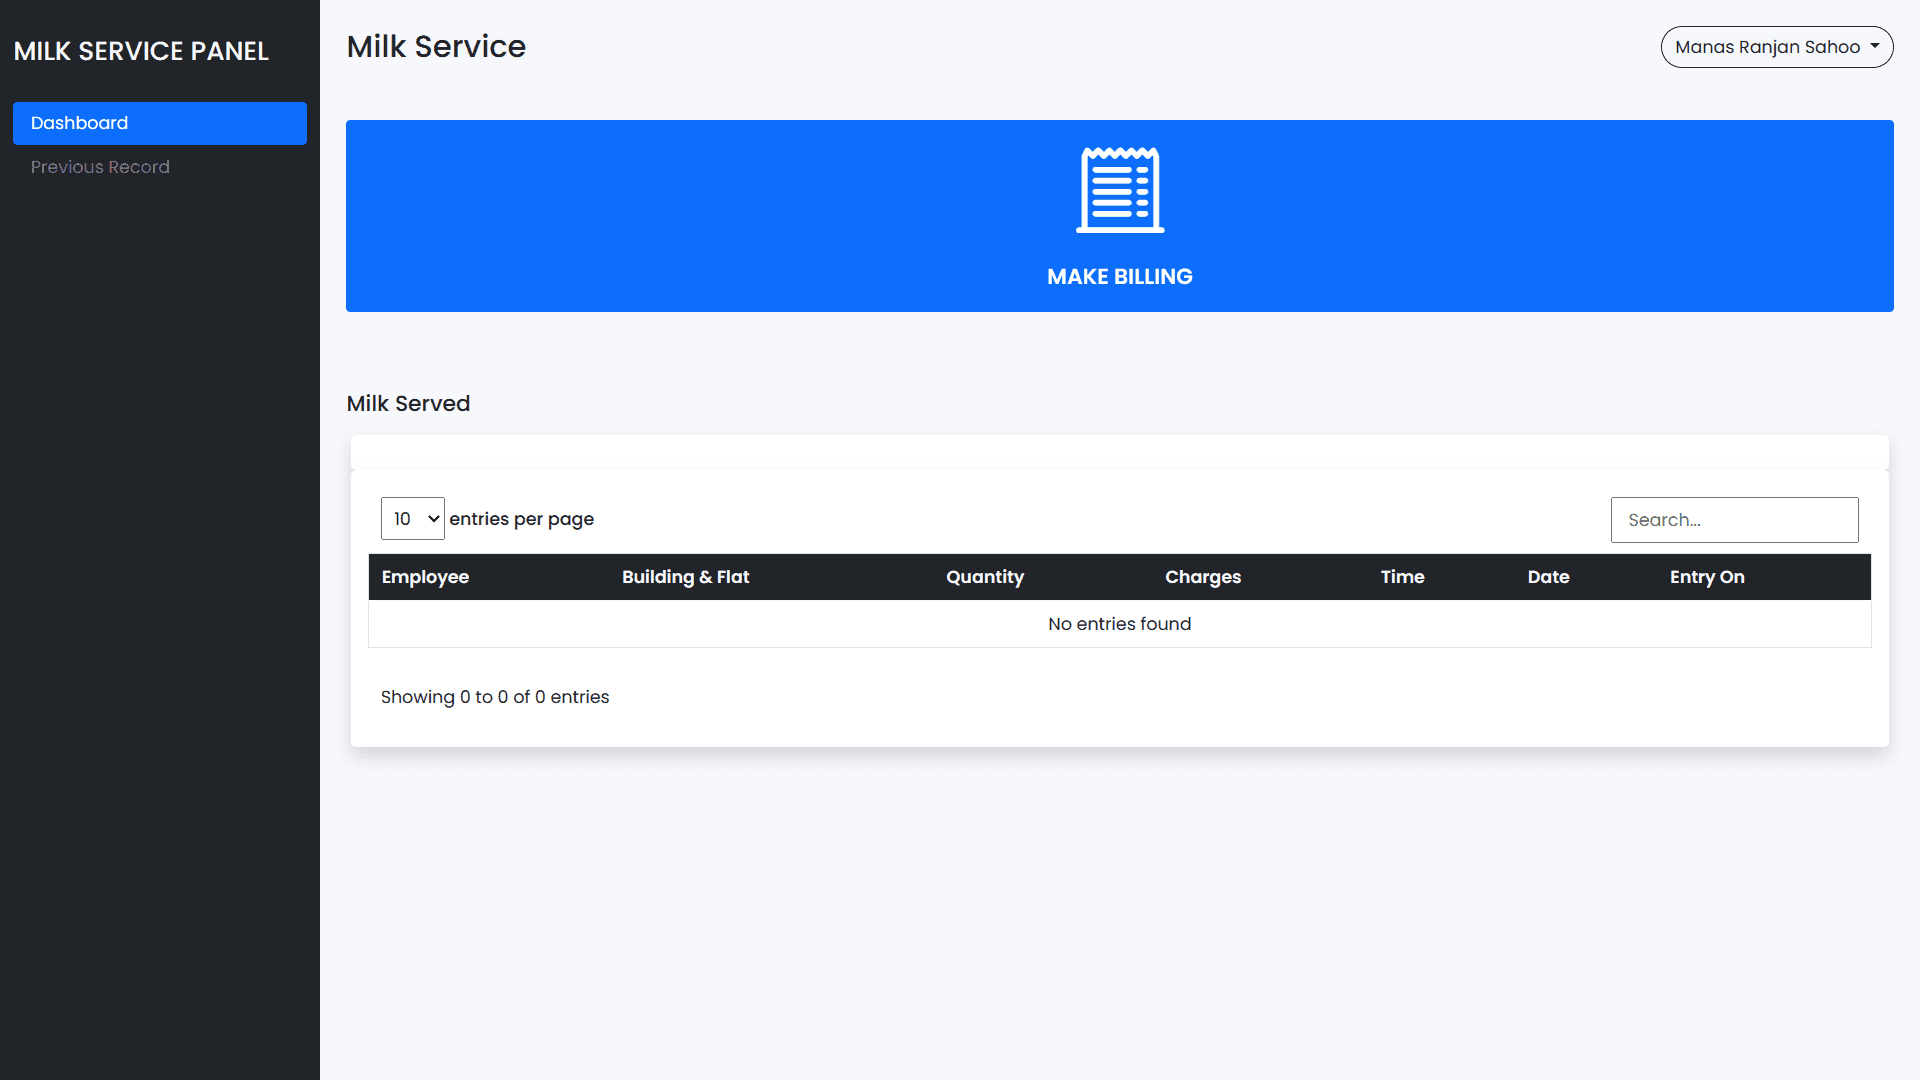Sort table by Entry On column
Screen dimensions: 1920x1080
[1706, 577]
